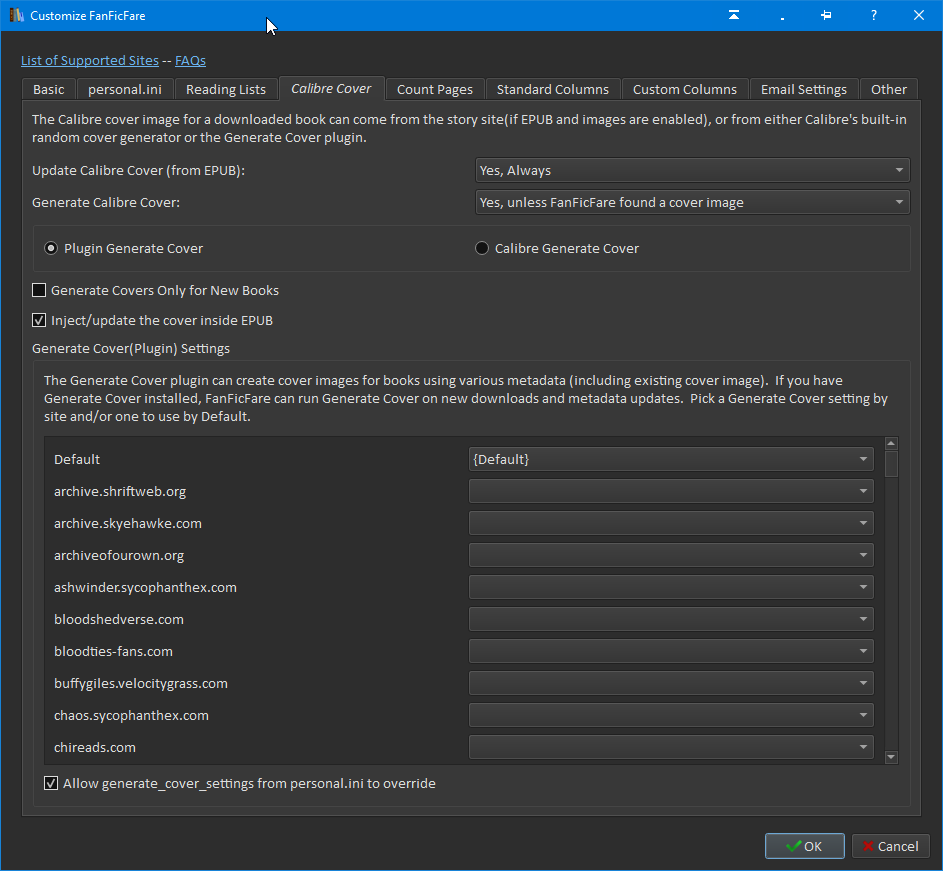Click the site list scroll down arrow
Screen dimensions: 943x871
tap(891, 757)
